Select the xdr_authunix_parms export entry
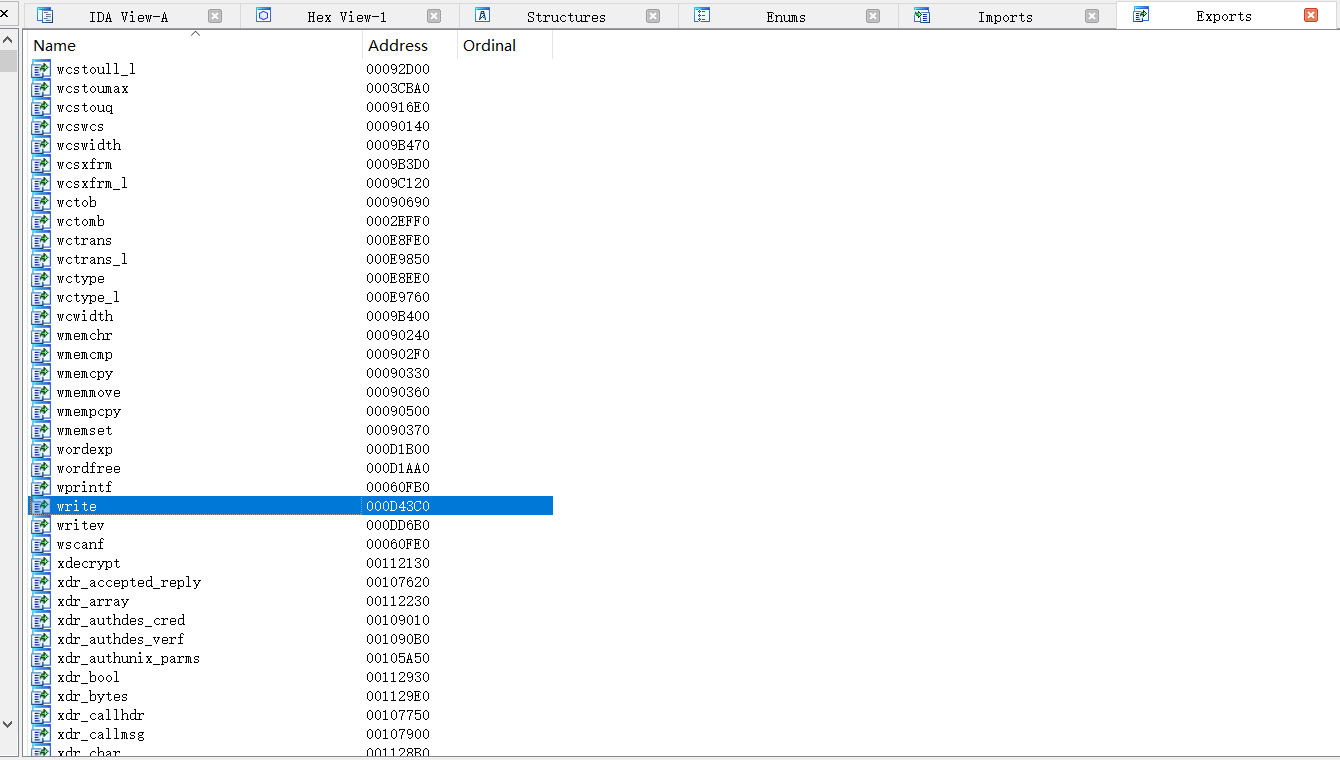Viewport: 1340px width, 760px height. point(128,658)
